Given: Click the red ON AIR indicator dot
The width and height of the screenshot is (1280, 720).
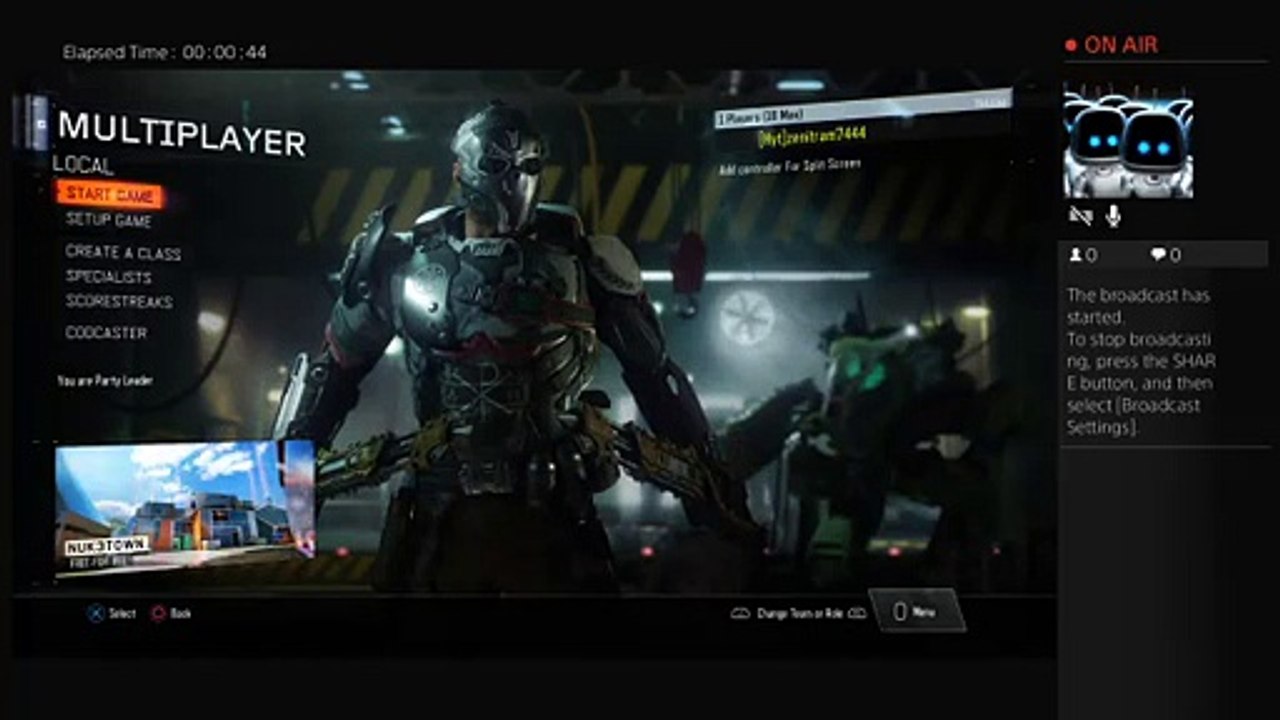Looking at the screenshot, I should tap(1071, 45).
